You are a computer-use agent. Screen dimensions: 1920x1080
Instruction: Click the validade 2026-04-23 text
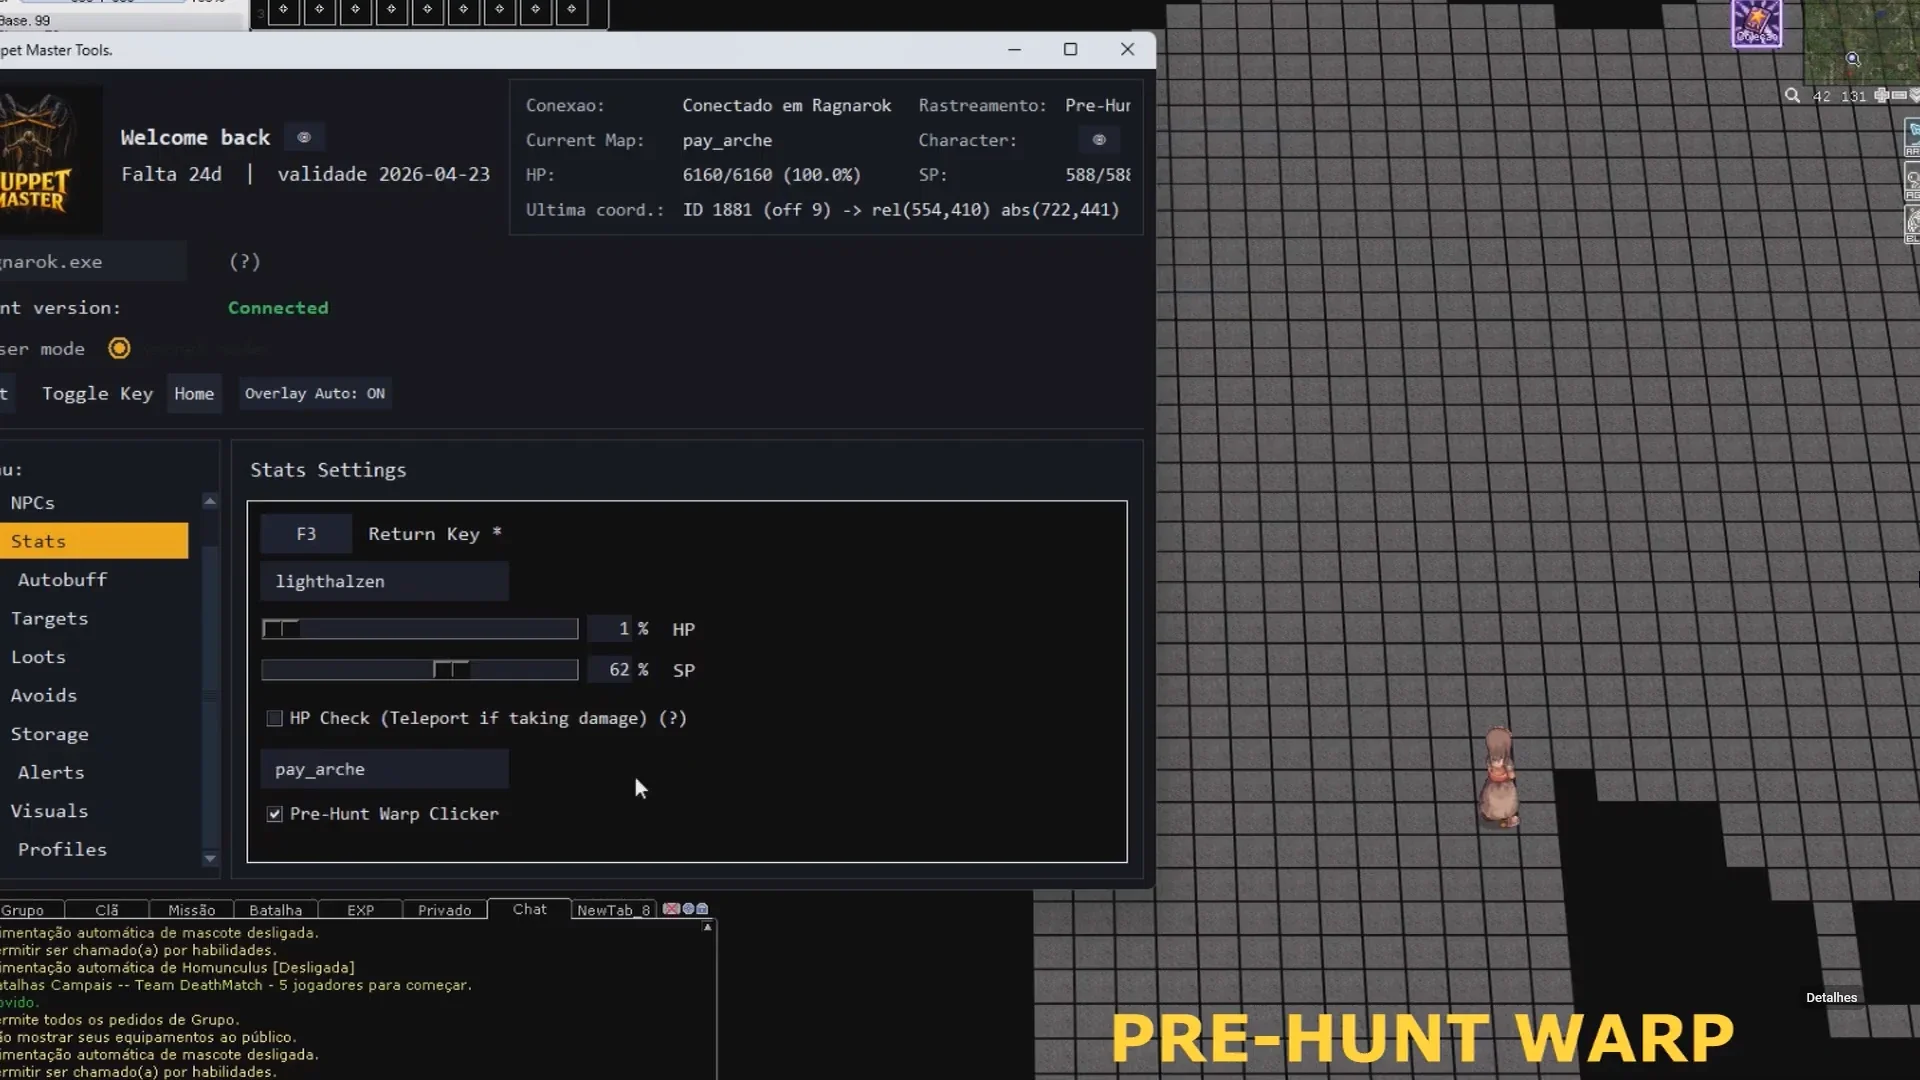pyautogui.click(x=383, y=174)
